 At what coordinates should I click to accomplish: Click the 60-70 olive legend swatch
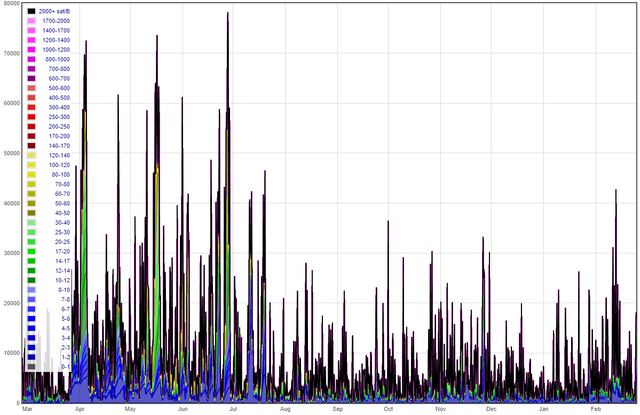pyautogui.click(x=31, y=194)
